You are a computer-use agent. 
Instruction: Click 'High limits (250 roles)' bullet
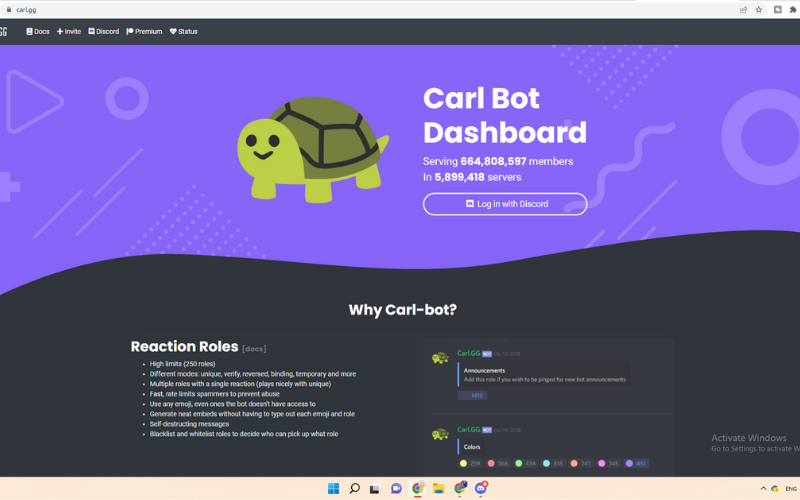point(182,364)
